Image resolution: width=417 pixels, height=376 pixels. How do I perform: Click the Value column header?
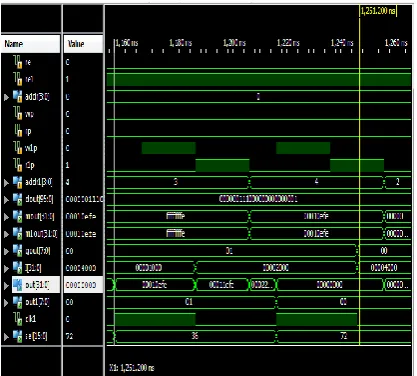pos(83,44)
